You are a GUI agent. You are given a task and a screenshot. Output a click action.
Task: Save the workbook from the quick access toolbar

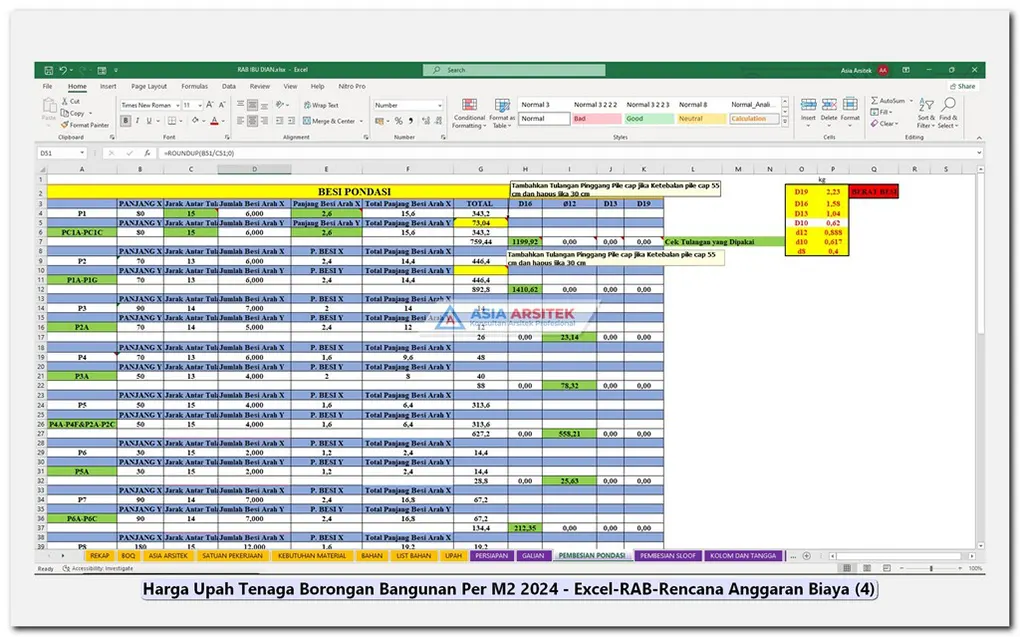click(49, 70)
